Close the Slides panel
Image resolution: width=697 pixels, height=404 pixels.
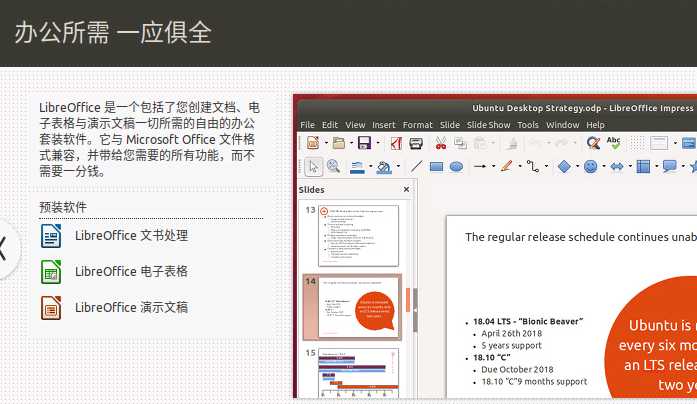[x=406, y=189]
